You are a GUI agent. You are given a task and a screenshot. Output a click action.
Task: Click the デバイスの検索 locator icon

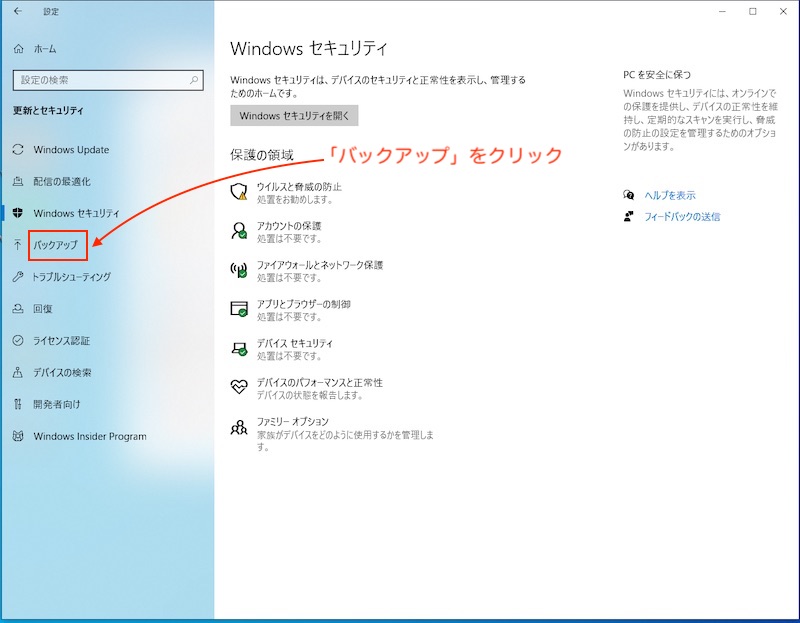[x=18, y=372]
